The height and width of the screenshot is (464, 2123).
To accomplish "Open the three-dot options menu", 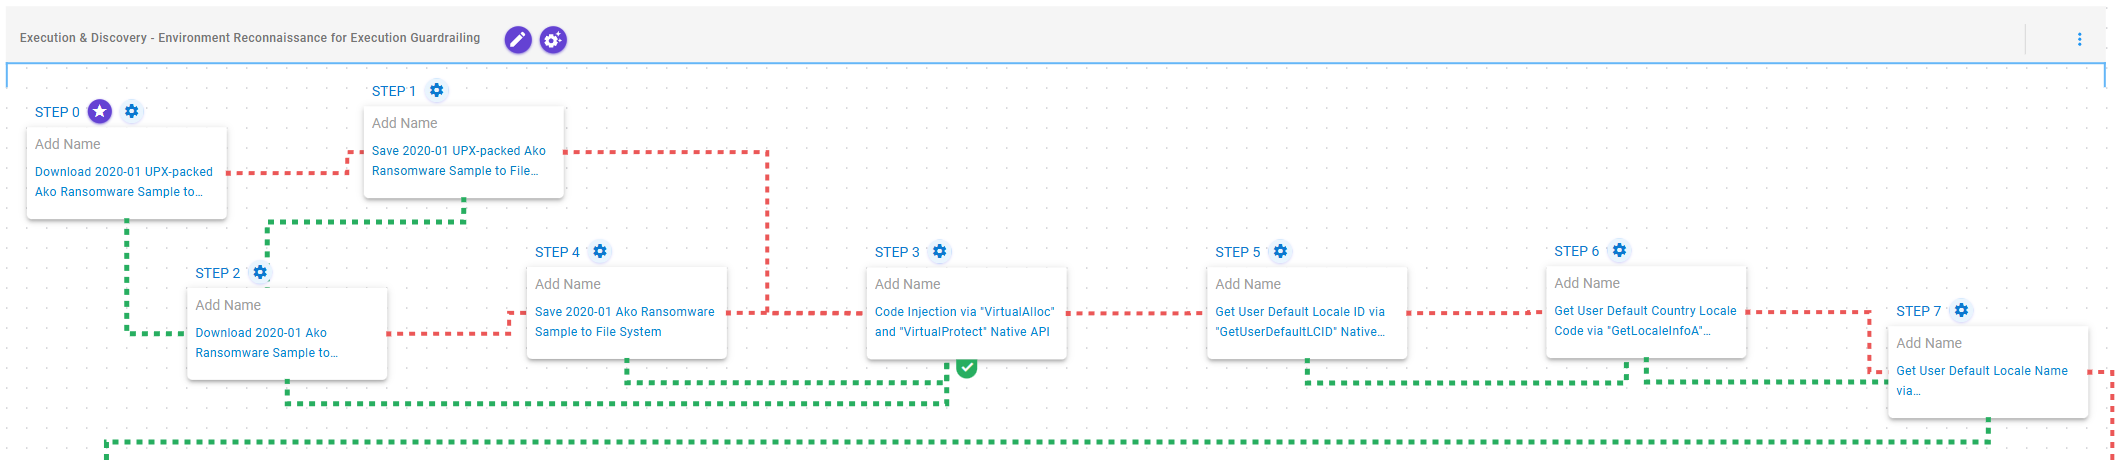I will [2079, 39].
